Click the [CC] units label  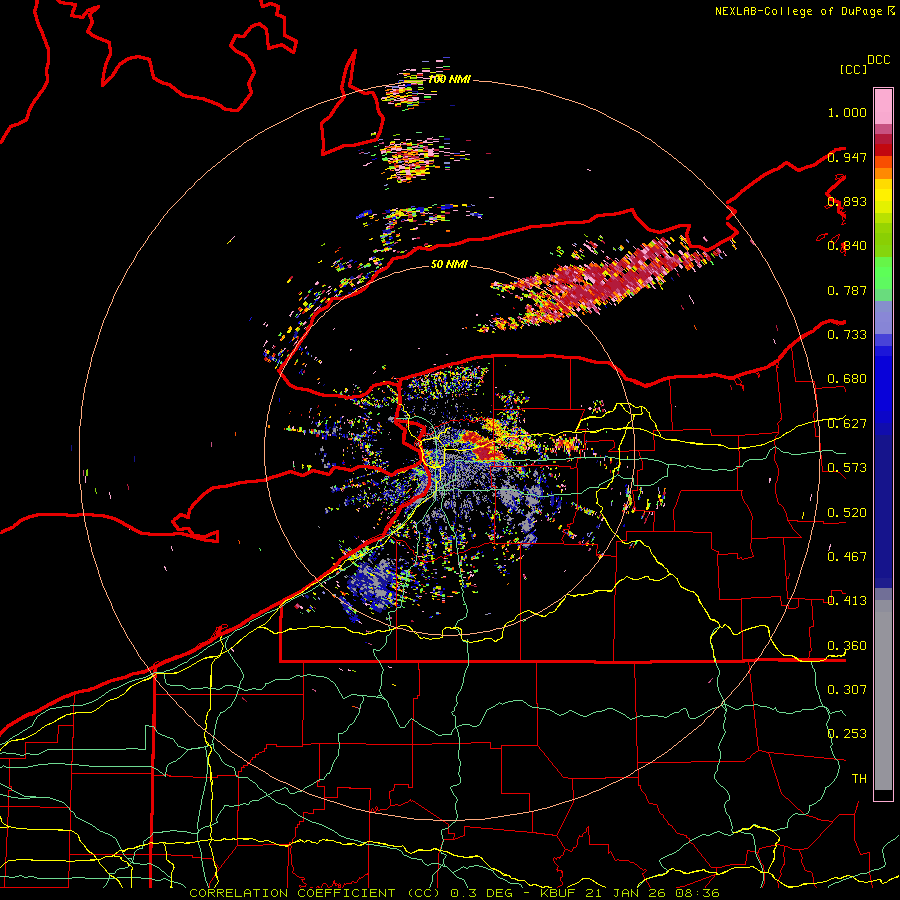point(853,69)
